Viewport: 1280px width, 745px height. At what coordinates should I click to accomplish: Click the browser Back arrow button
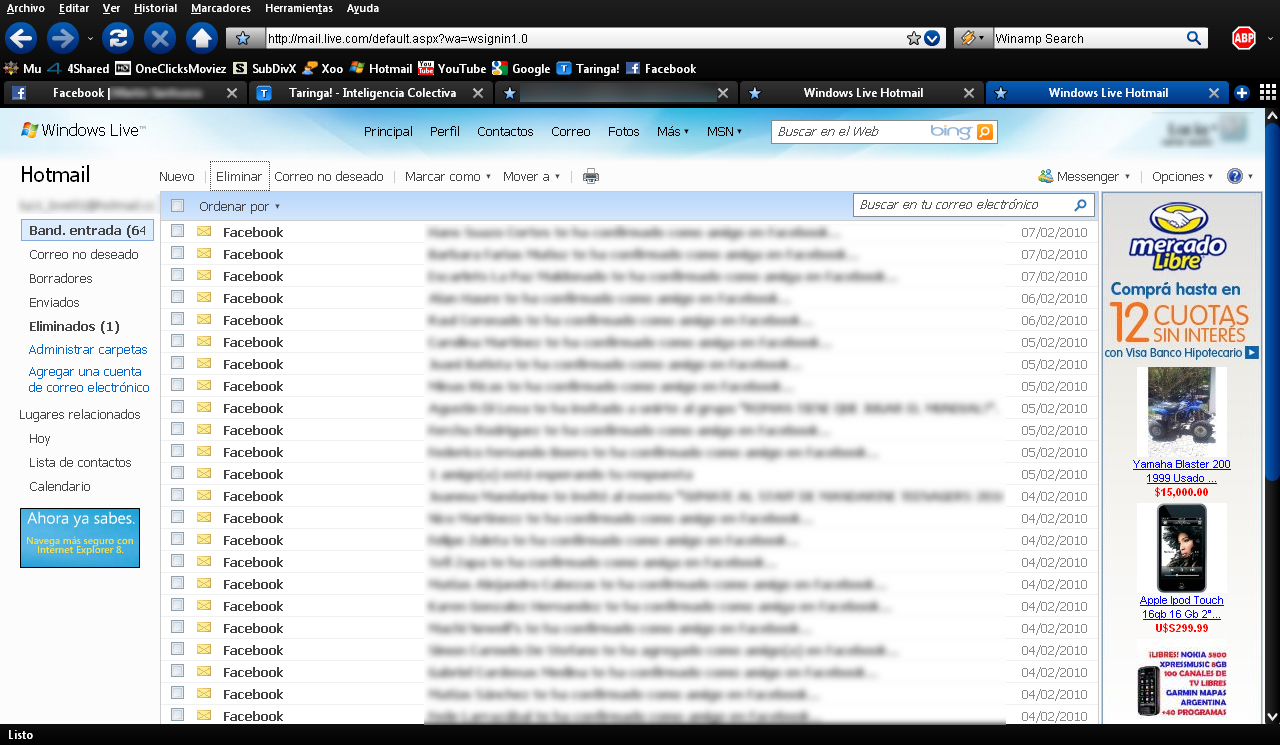click(x=21, y=39)
